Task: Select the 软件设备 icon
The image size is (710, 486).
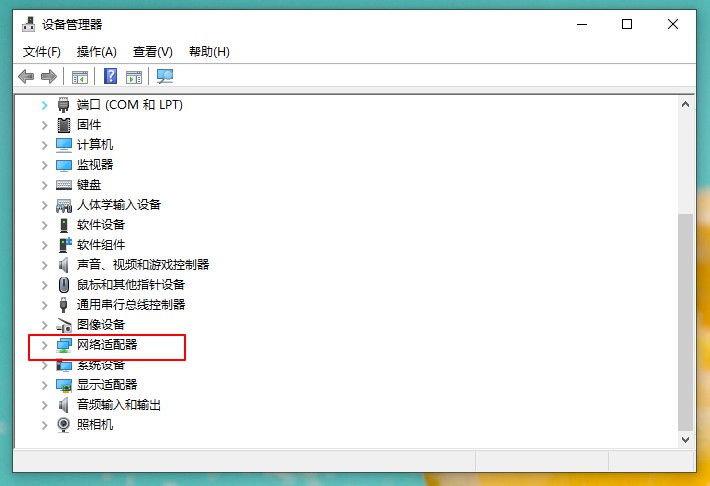Action: (x=64, y=225)
